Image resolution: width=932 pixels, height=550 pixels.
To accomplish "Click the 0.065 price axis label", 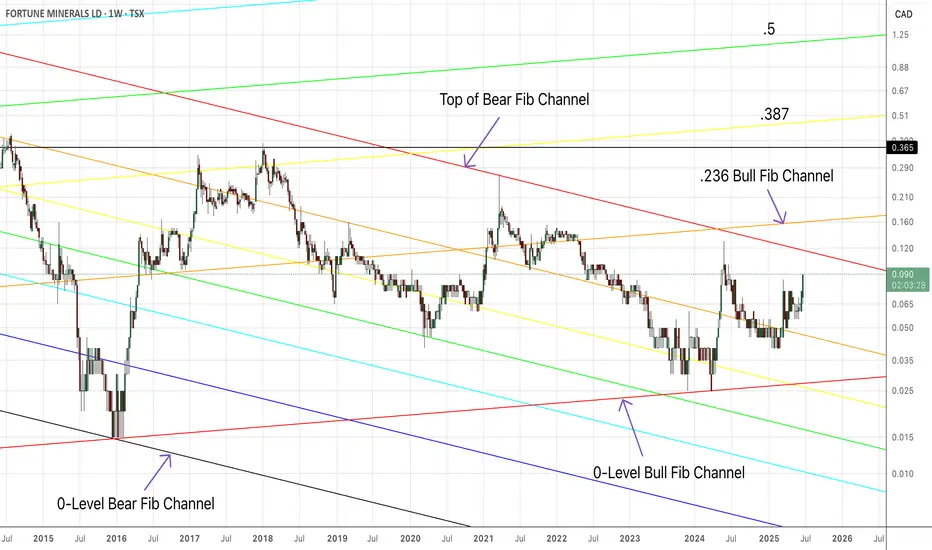I will tap(902, 304).
